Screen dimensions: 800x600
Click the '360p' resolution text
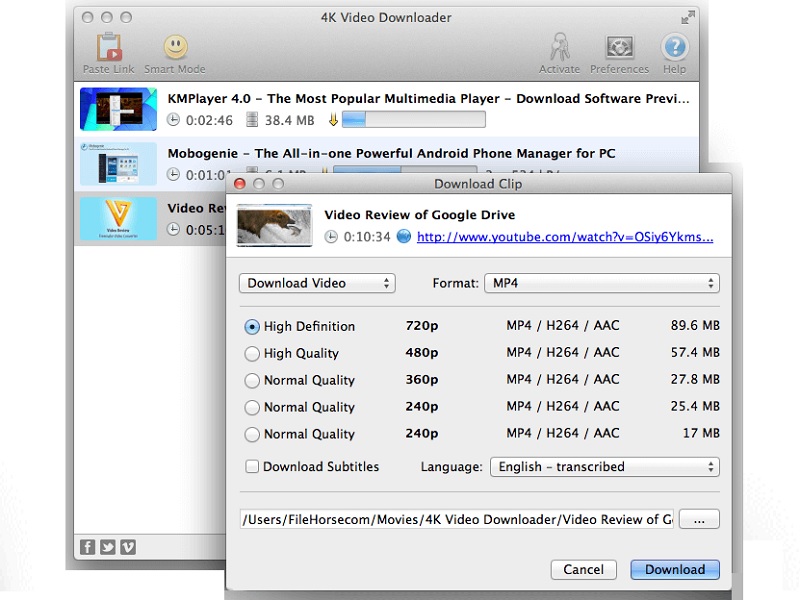[x=422, y=380]
